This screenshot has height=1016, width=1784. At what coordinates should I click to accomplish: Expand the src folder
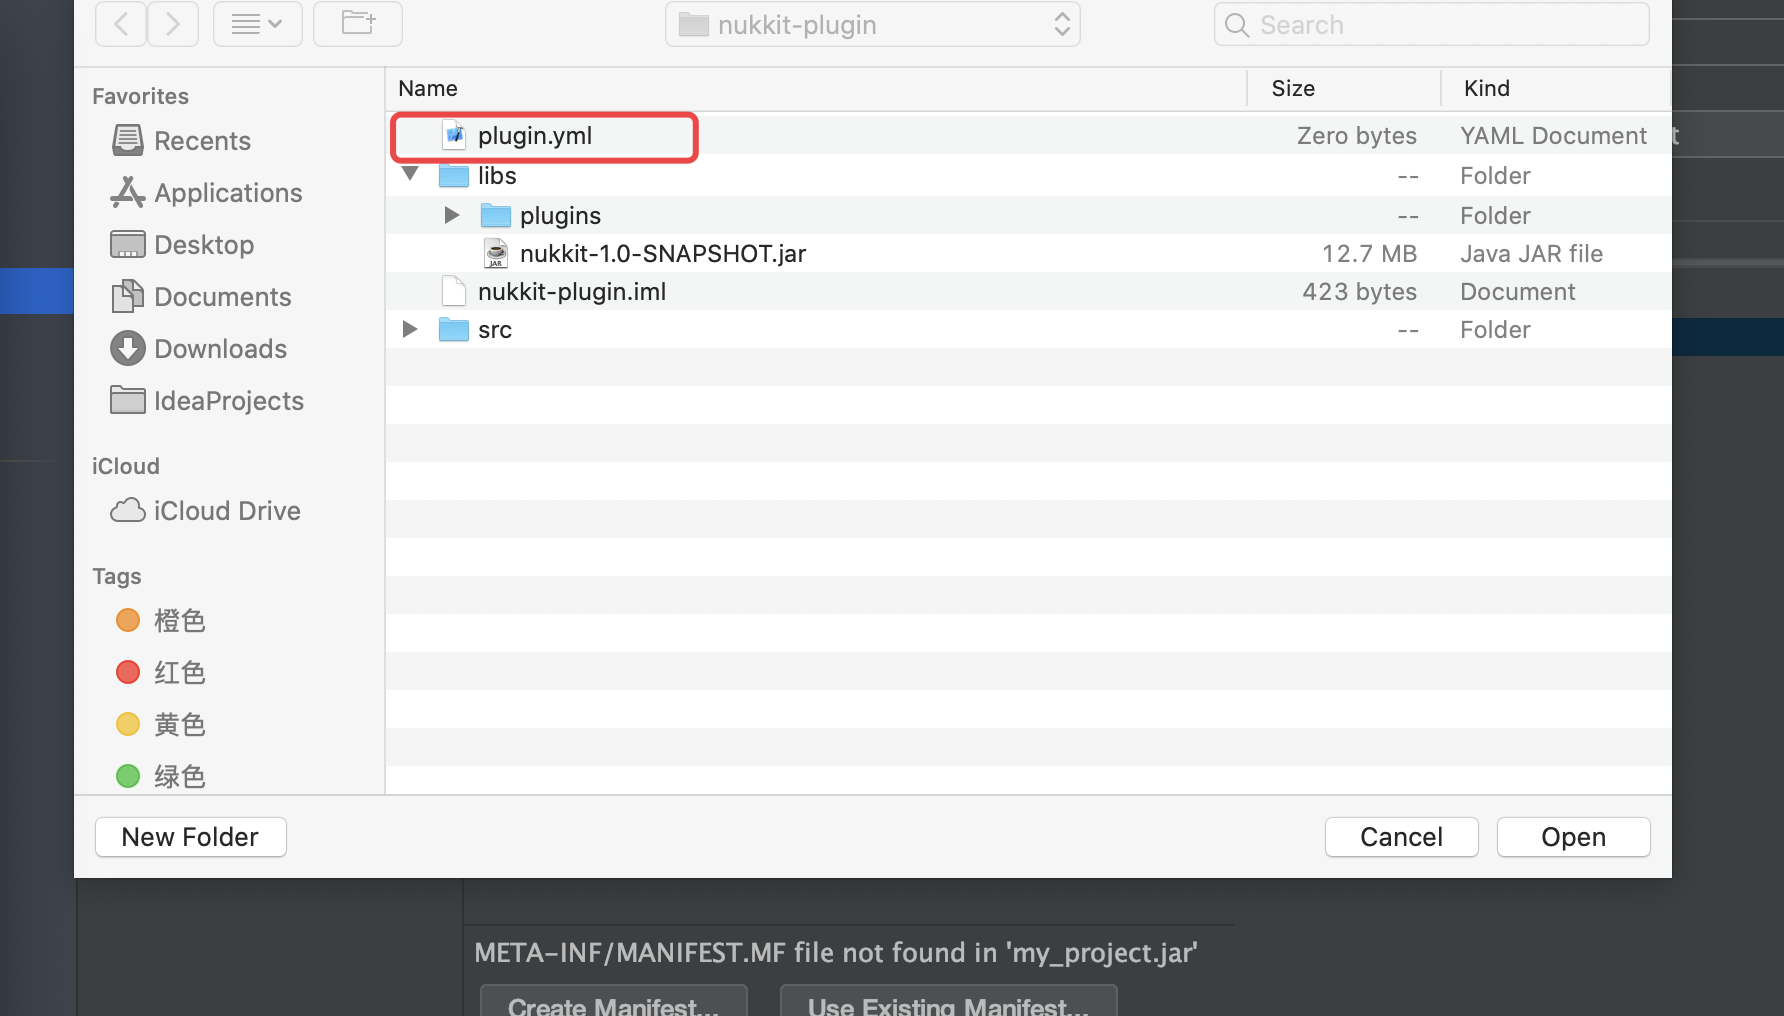(410, 329)
